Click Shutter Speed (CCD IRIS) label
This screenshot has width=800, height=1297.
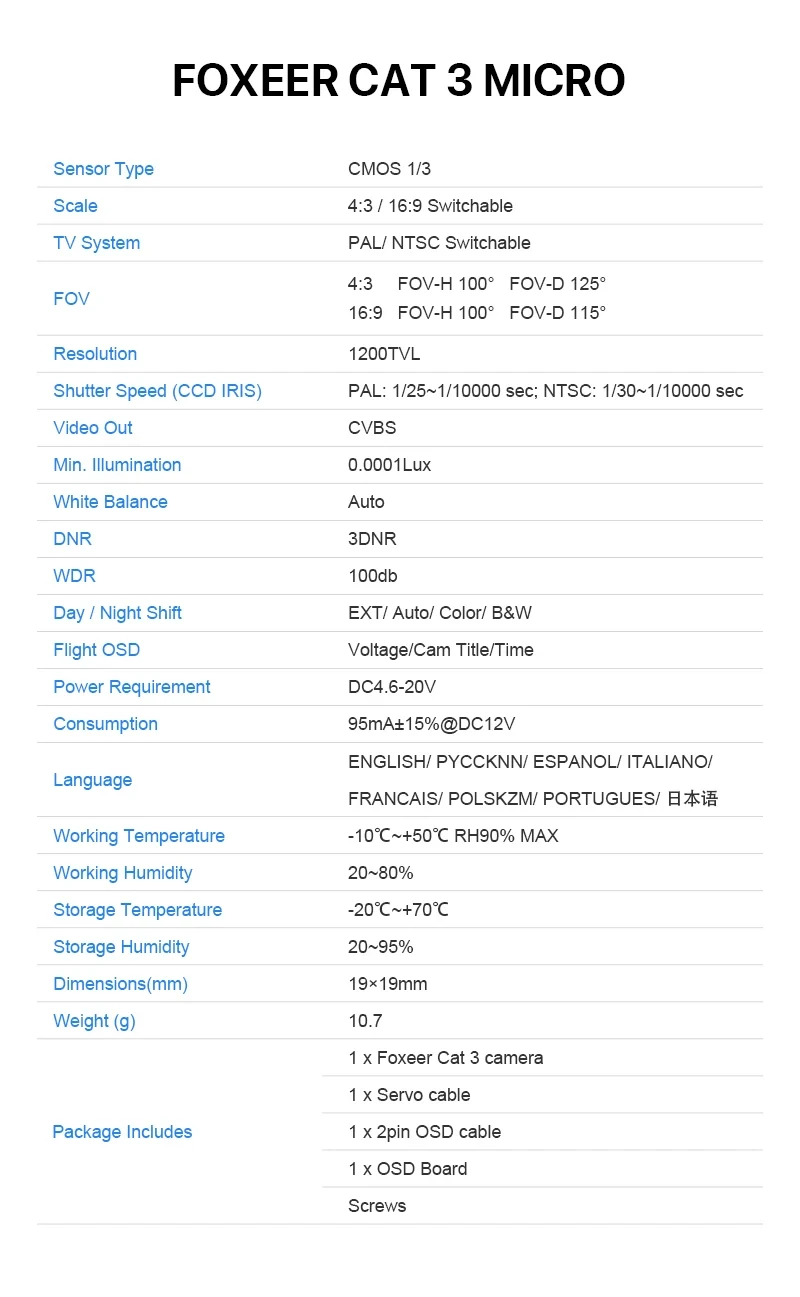click(157, 391)
